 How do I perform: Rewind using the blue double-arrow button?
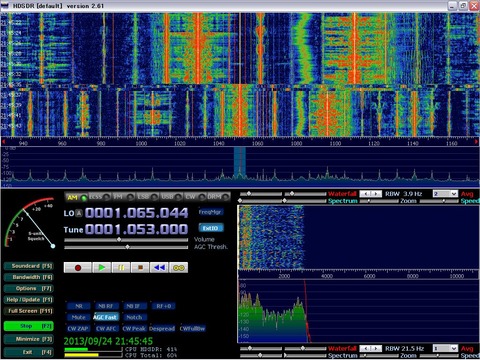pyautogui.click(x=160, y=268)
